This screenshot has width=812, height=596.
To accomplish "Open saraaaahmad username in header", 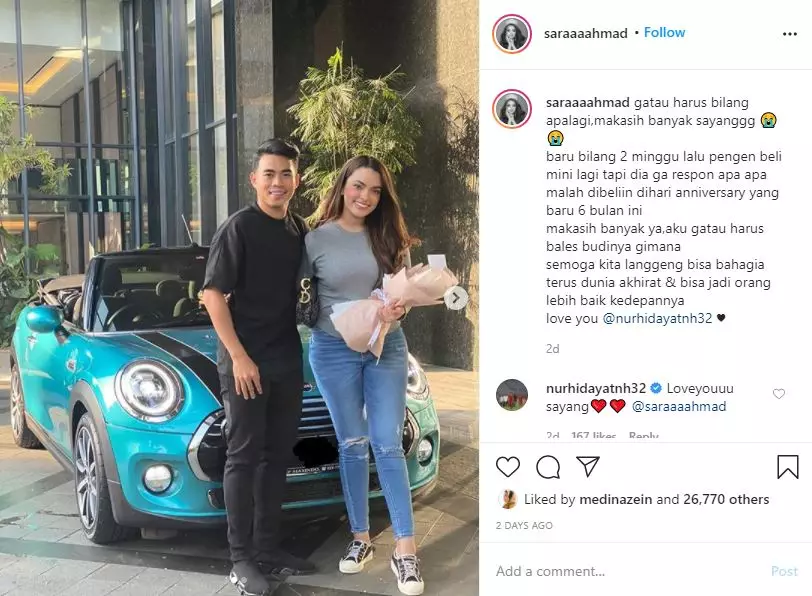I will click(586, 34).
